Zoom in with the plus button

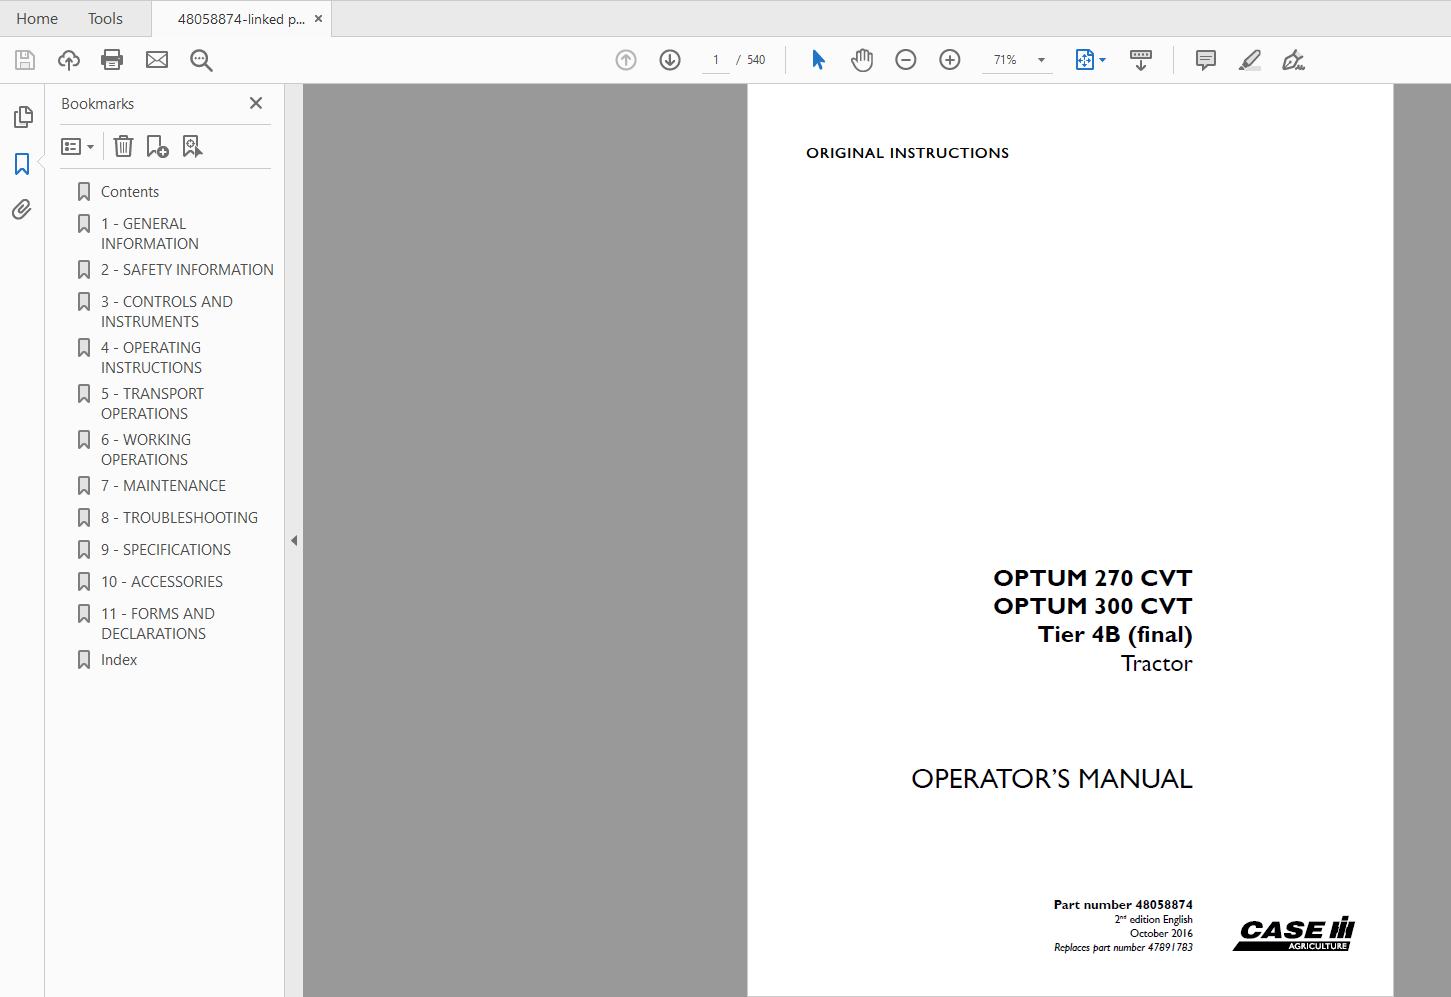pos(950,60)
